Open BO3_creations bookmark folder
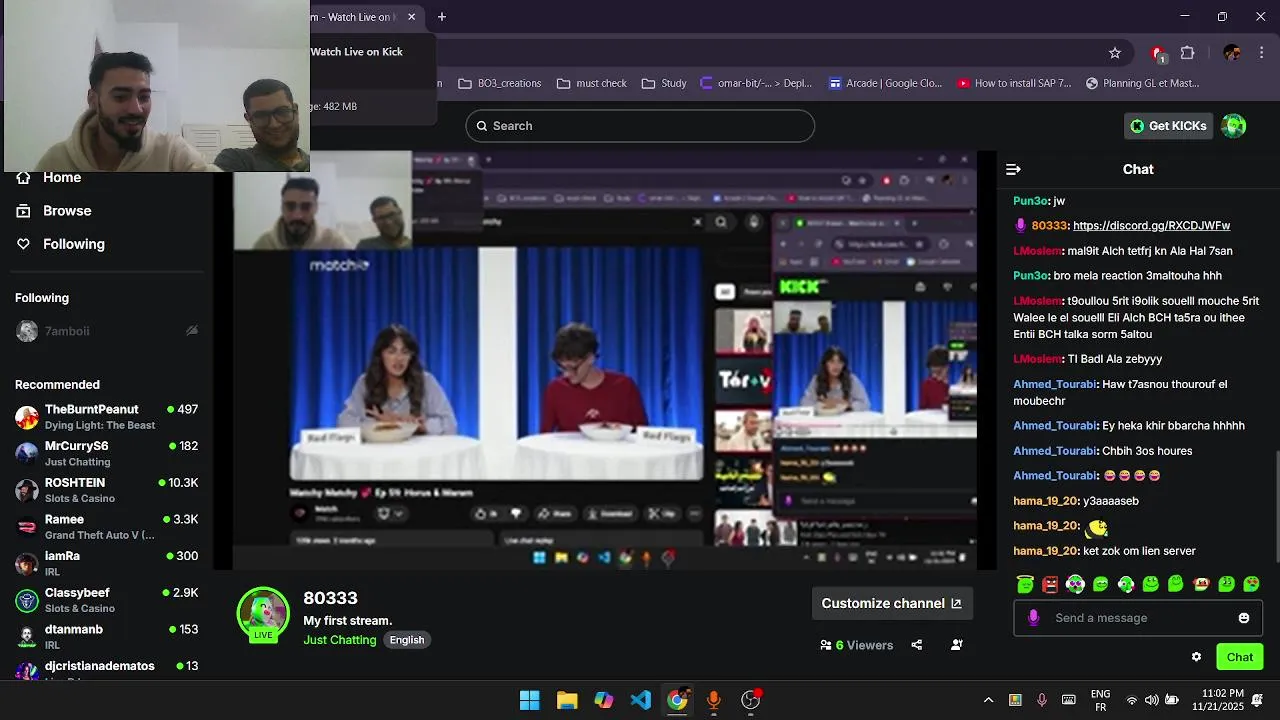 499,83
